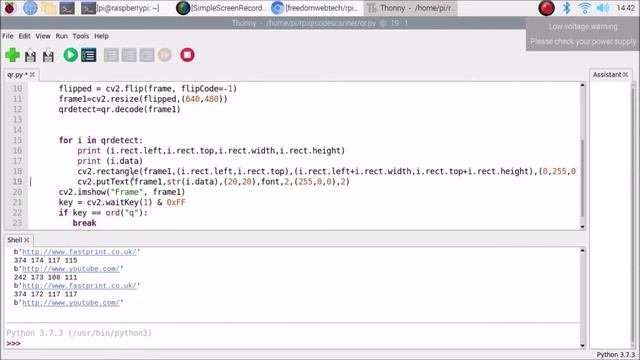Click line 10 cv2.flip code
The height and width of the screenshot is (360, 640).
point(148,89)
